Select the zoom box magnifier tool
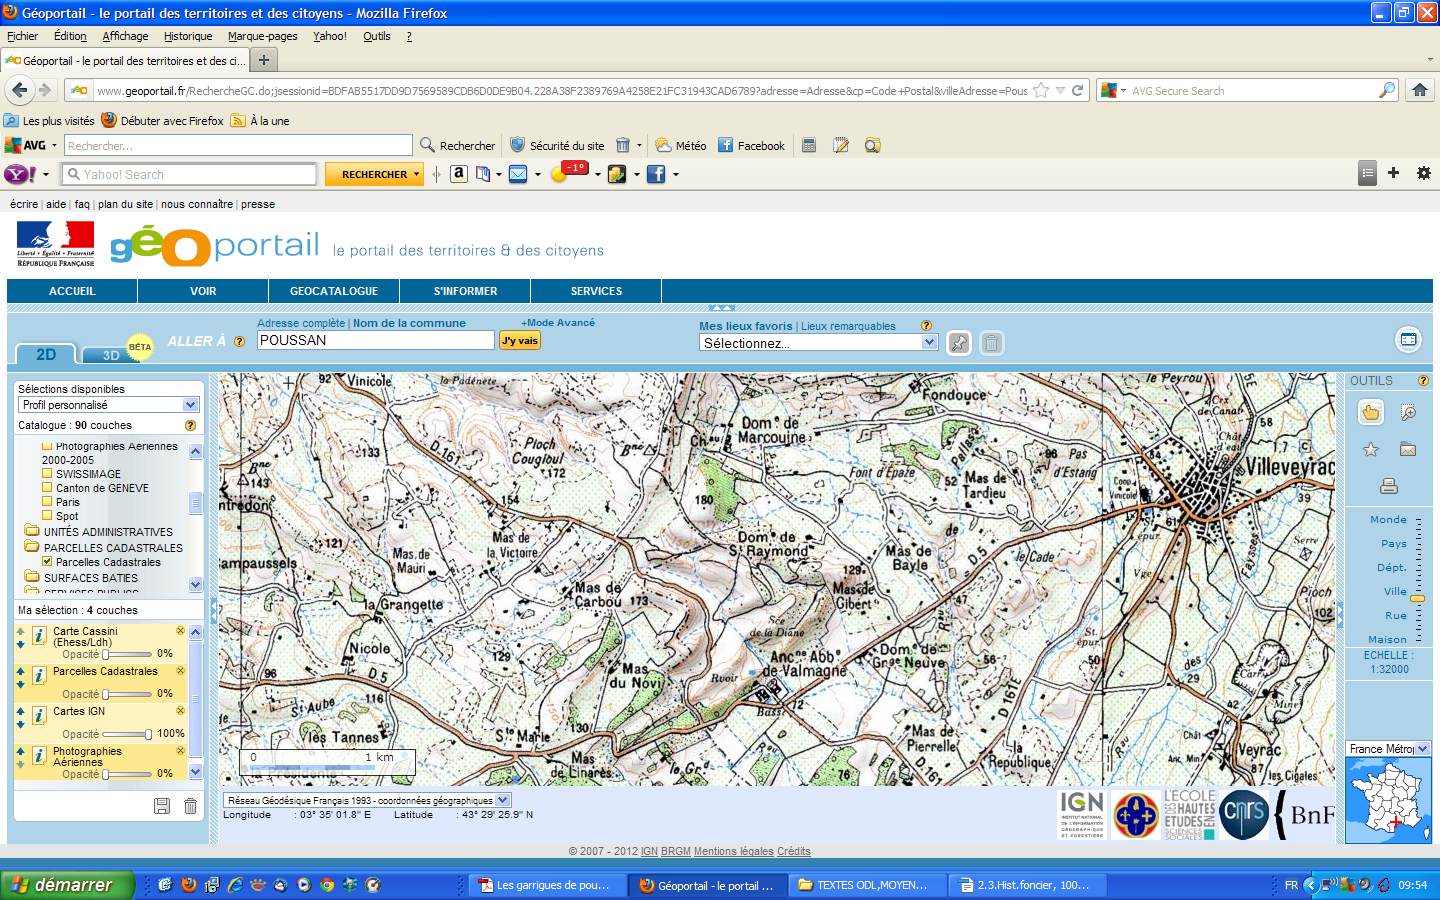 (1408, 412)
